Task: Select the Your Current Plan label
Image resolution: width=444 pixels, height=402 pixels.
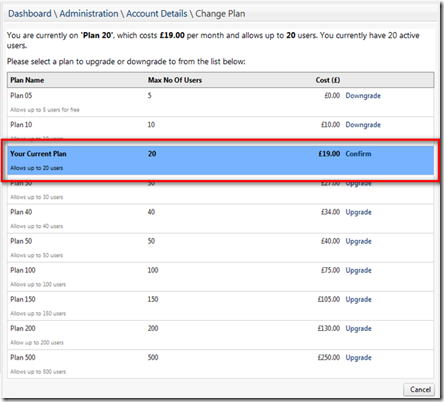Action: tap(38, 154)
